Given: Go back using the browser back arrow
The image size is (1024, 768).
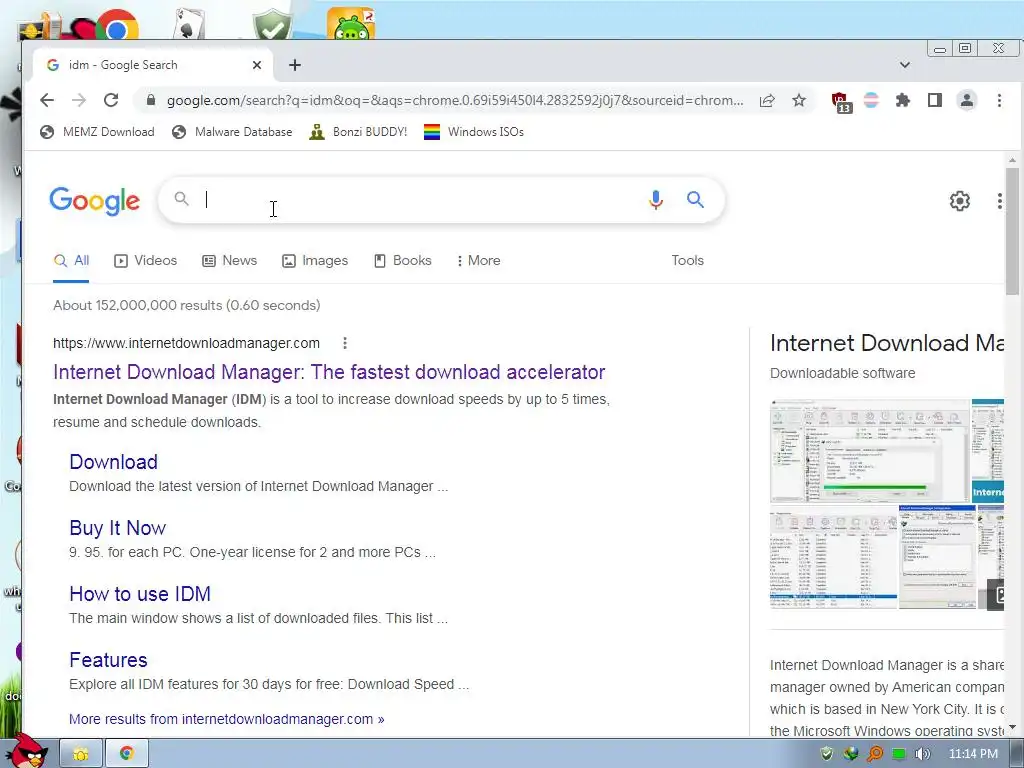Looking at the screenshot, I should point(47,100).
